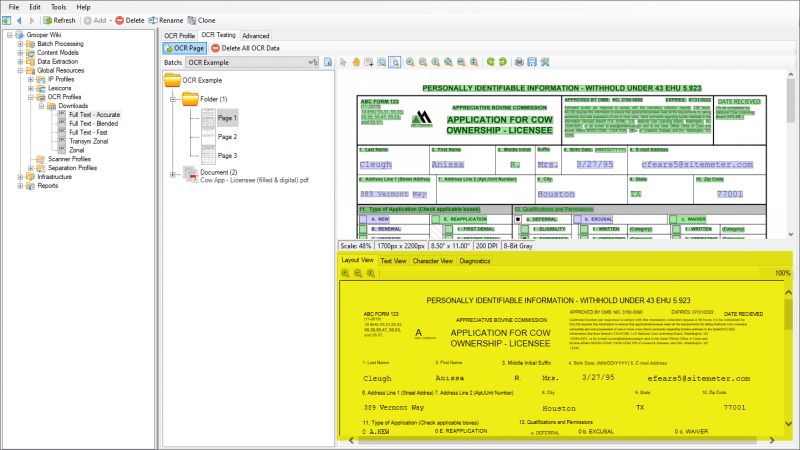Zoom in on the document viewer
800x450 pixels.
coord(410,62)
